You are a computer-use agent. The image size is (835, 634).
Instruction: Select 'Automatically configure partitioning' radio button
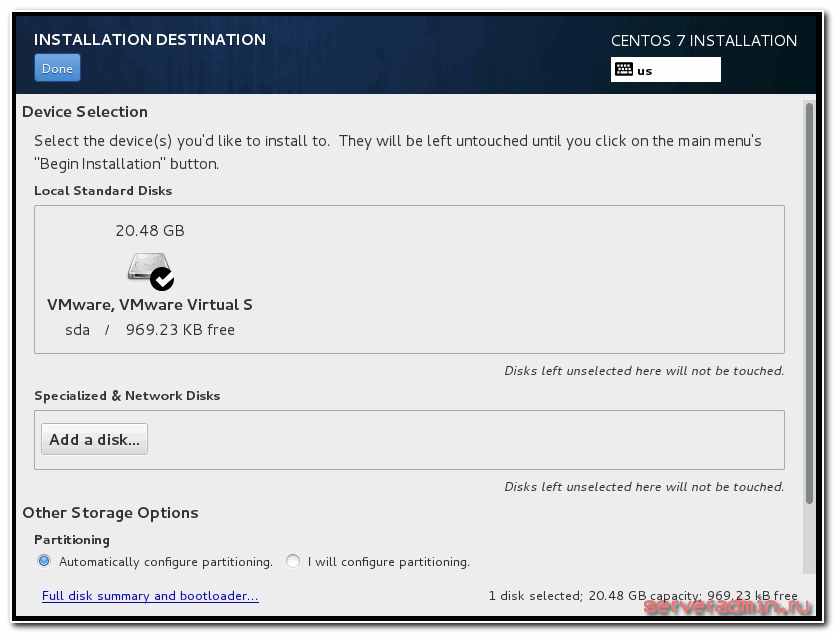[44, 561]
